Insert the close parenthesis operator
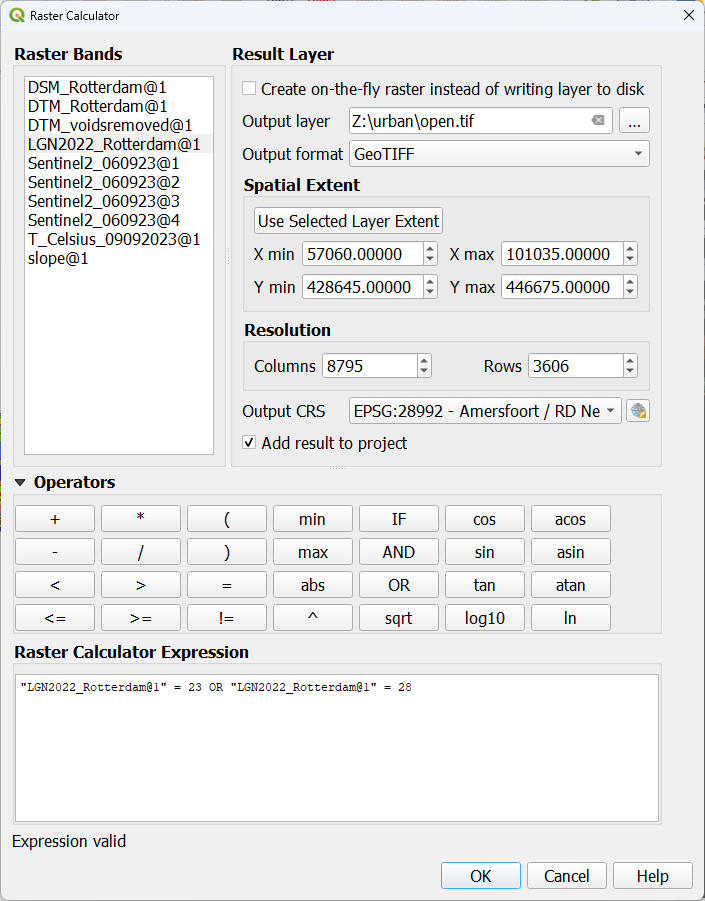The height and width of the screenshot is (901, 705). 227,552
